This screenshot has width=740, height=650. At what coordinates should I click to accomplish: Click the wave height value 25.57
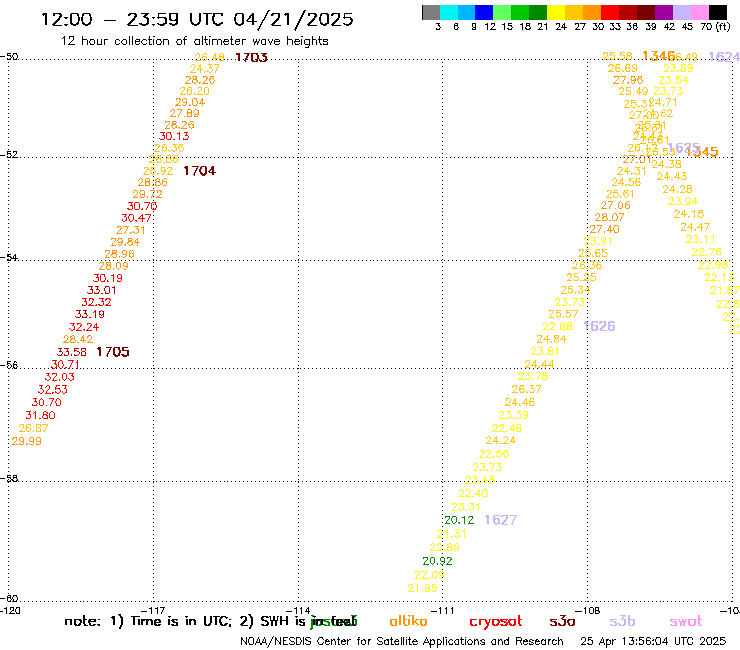(x=563, y=314)
